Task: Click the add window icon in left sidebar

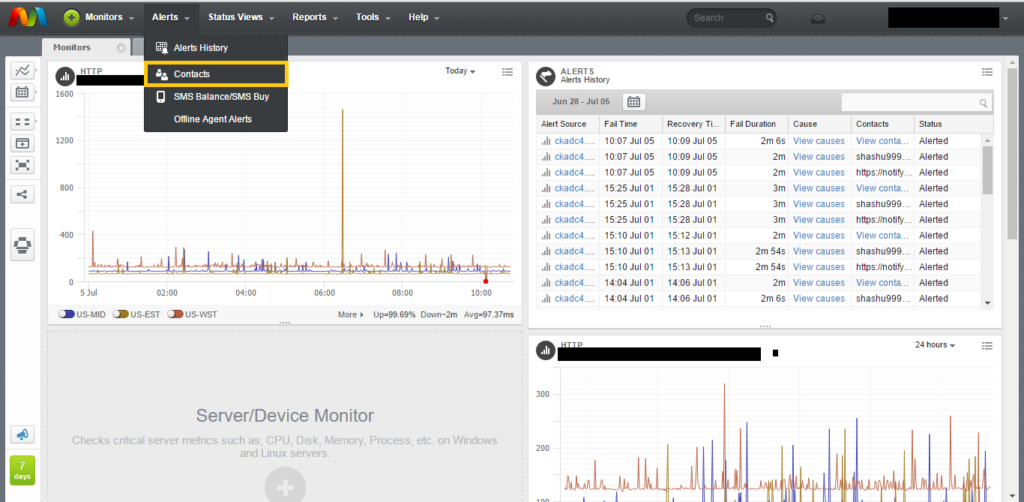Action: click(22, 144)
